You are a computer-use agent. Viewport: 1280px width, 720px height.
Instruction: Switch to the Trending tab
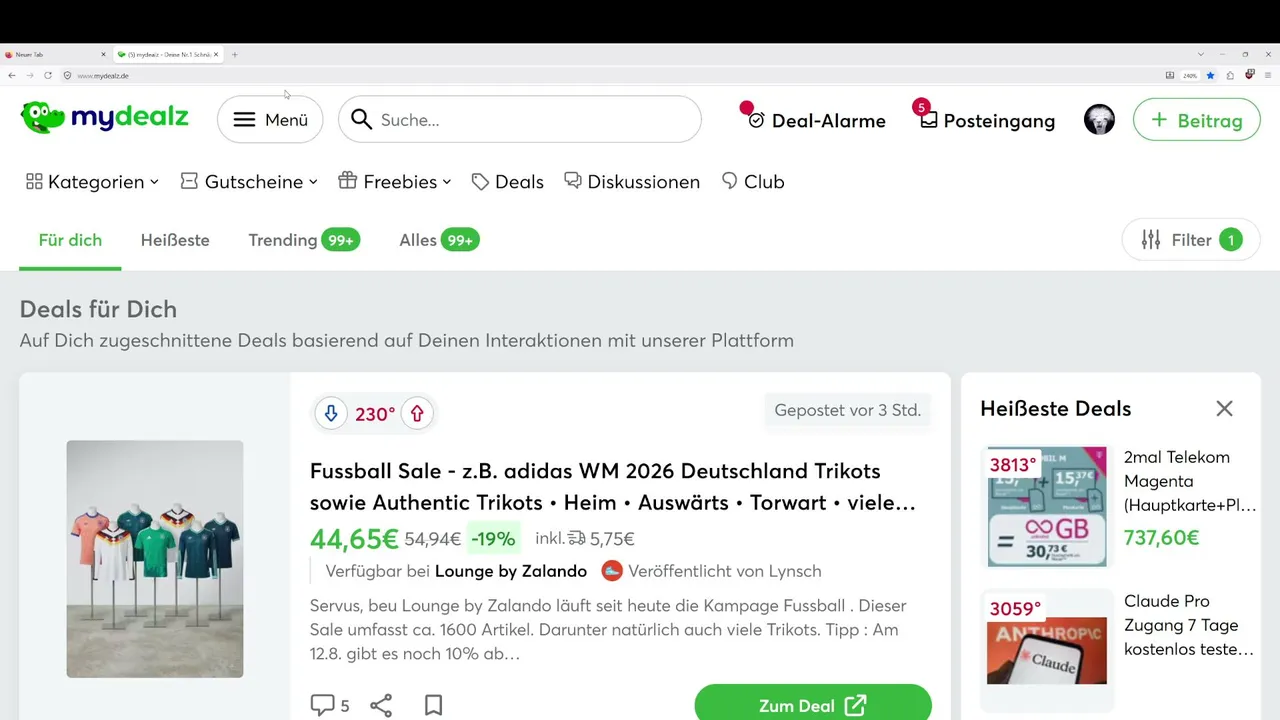coord(304,240)
